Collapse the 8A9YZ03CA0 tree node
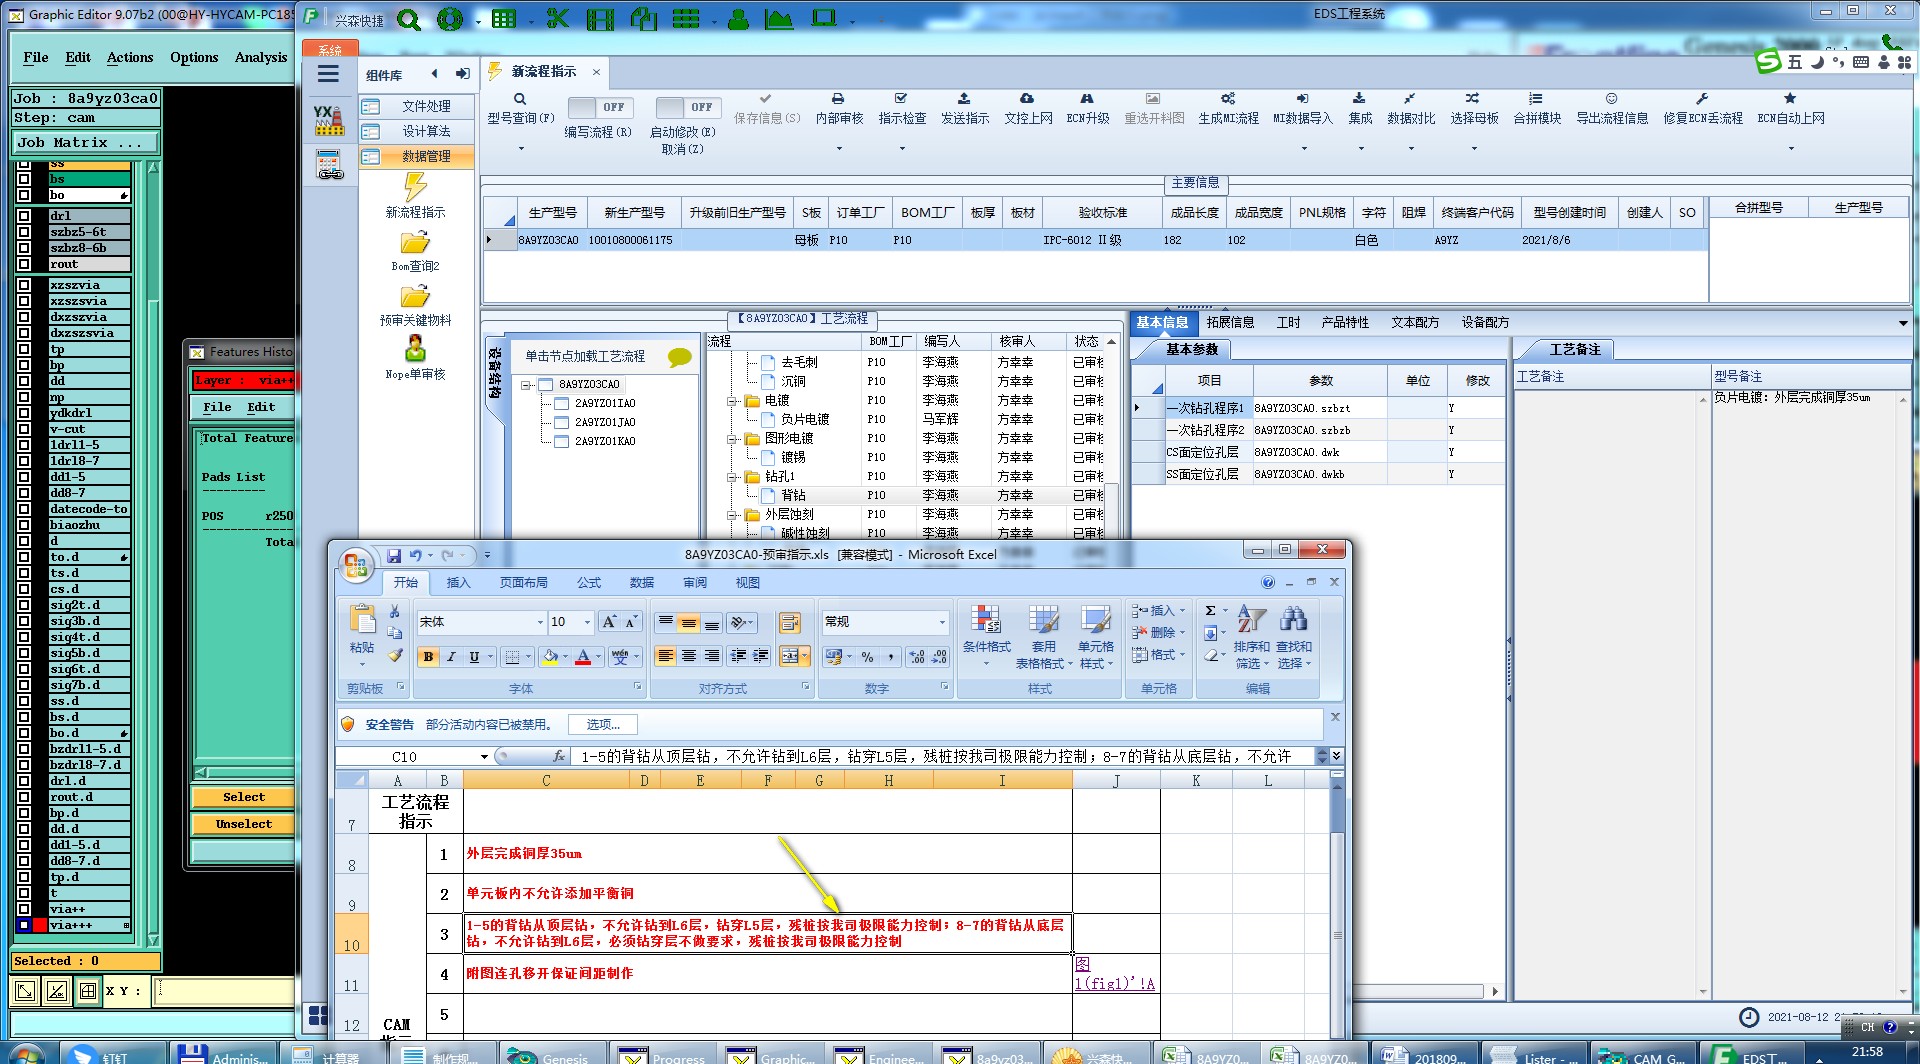Viewport: 1920px width, 1064px height. point(526,385)
